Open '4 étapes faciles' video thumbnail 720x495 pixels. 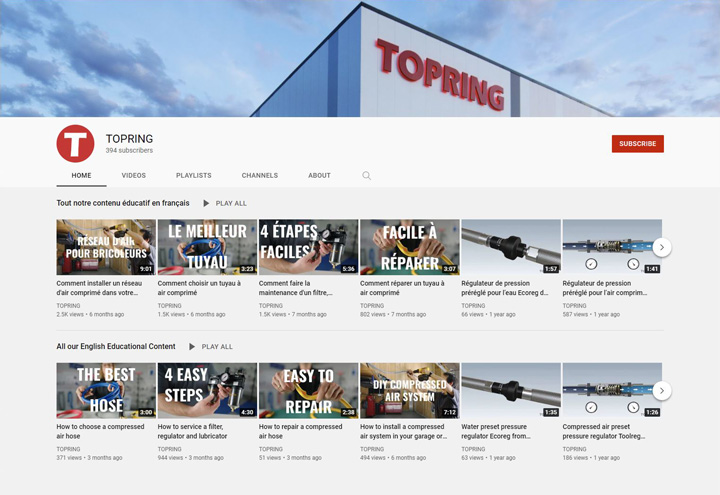pyautogui.click(x=309, y=247)
